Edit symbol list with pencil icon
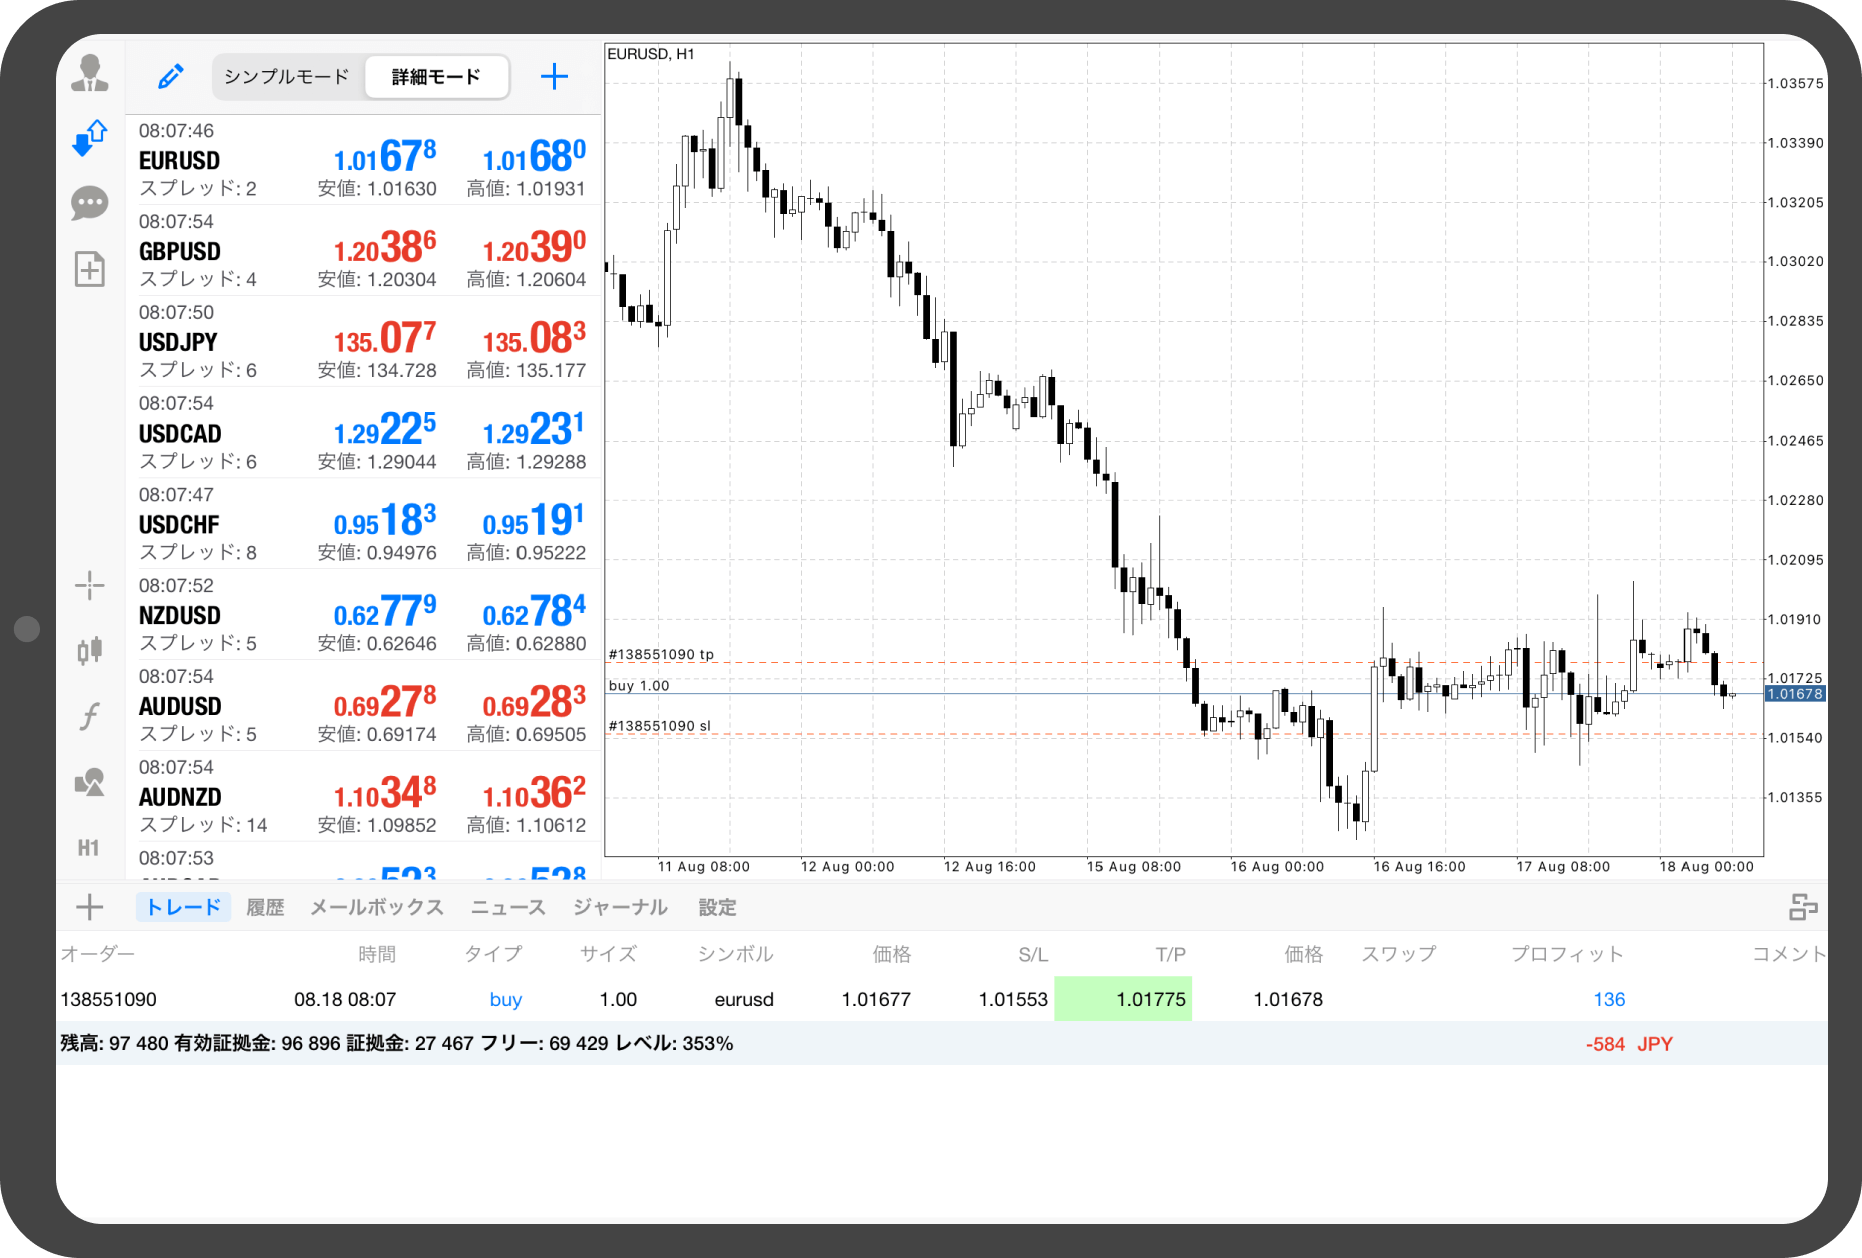 click(171, 77)
